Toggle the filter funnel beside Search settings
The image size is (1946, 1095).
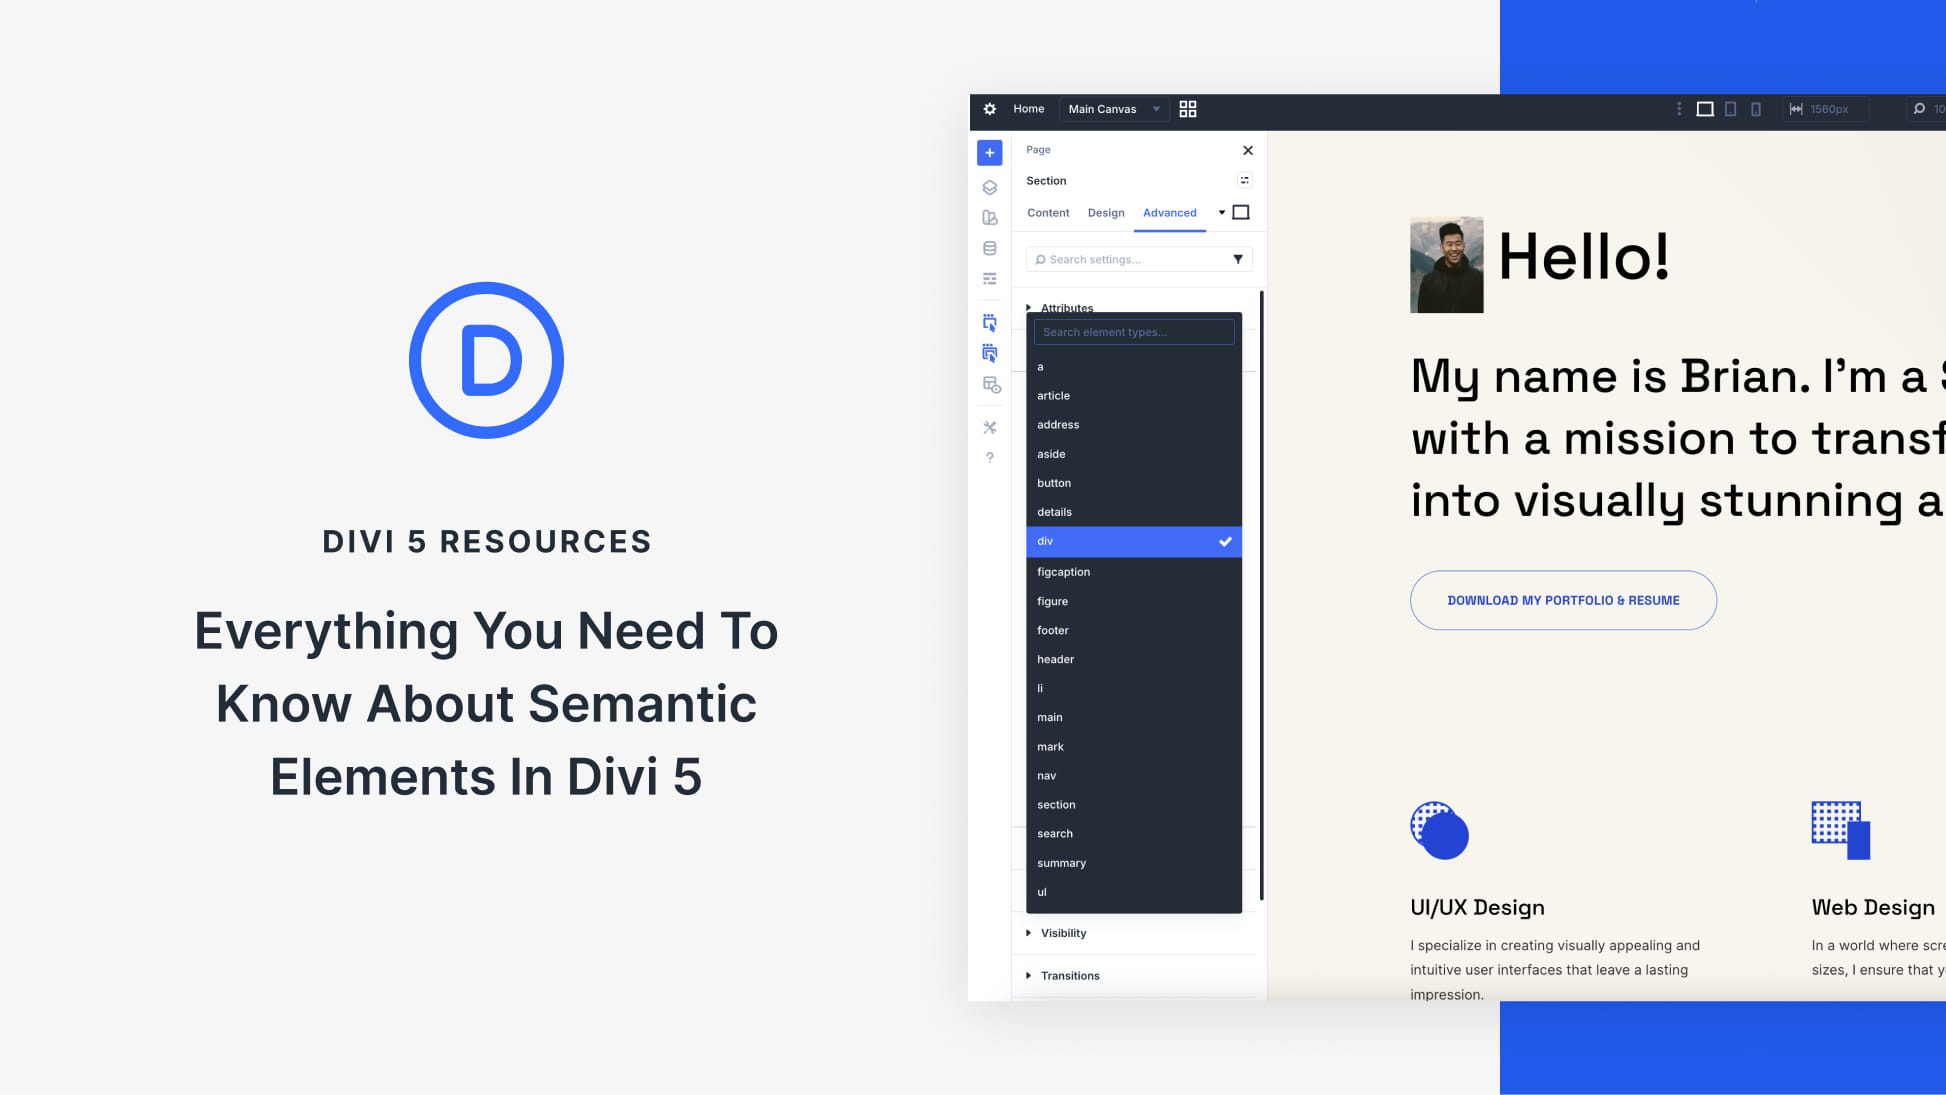coord(1238,259)
